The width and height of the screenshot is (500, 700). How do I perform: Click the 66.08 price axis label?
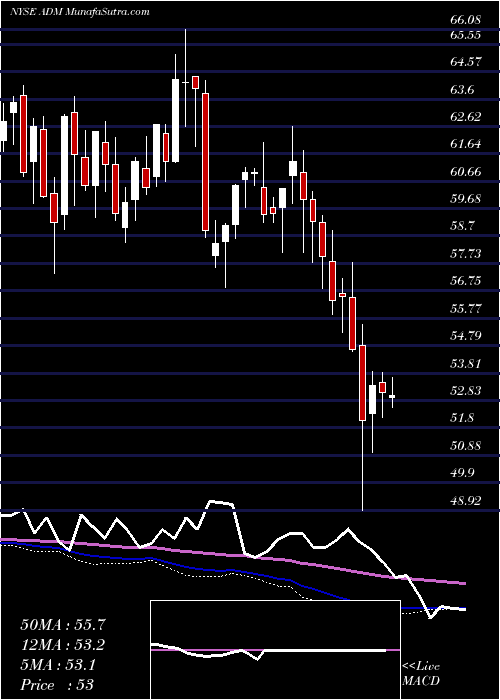click(x=466, y=21)
